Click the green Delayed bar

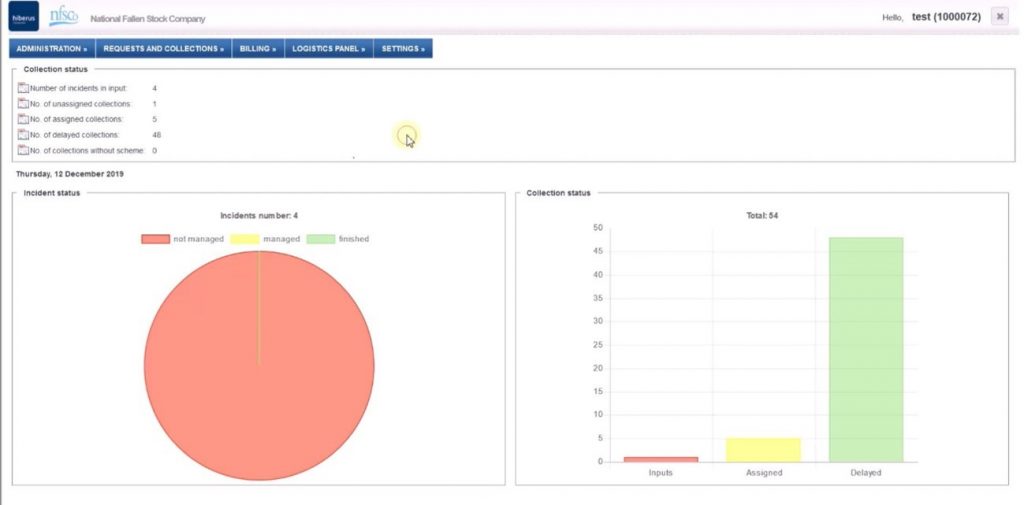(866, 350)
